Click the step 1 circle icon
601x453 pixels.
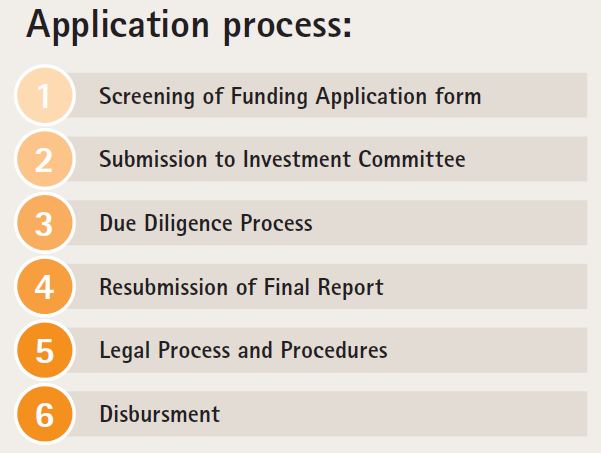coord(45,95)
